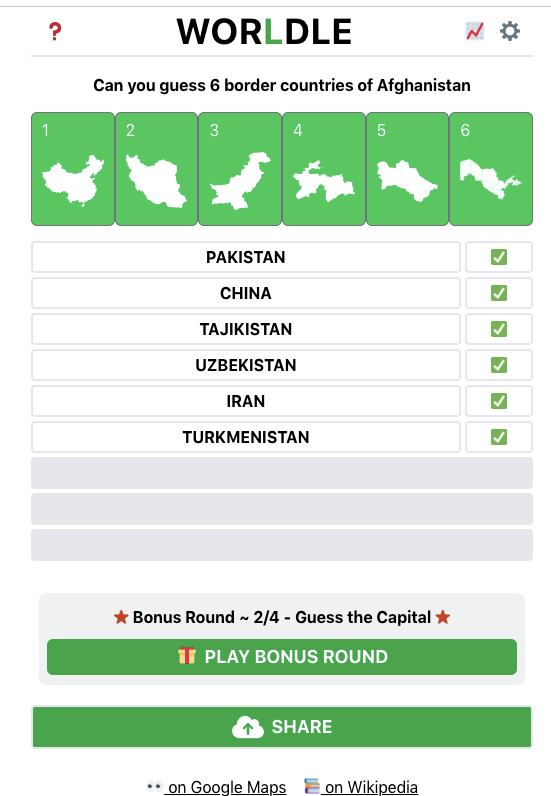
Task: Click the eyes icon beside Google Maps
Action: coord(154,786)
